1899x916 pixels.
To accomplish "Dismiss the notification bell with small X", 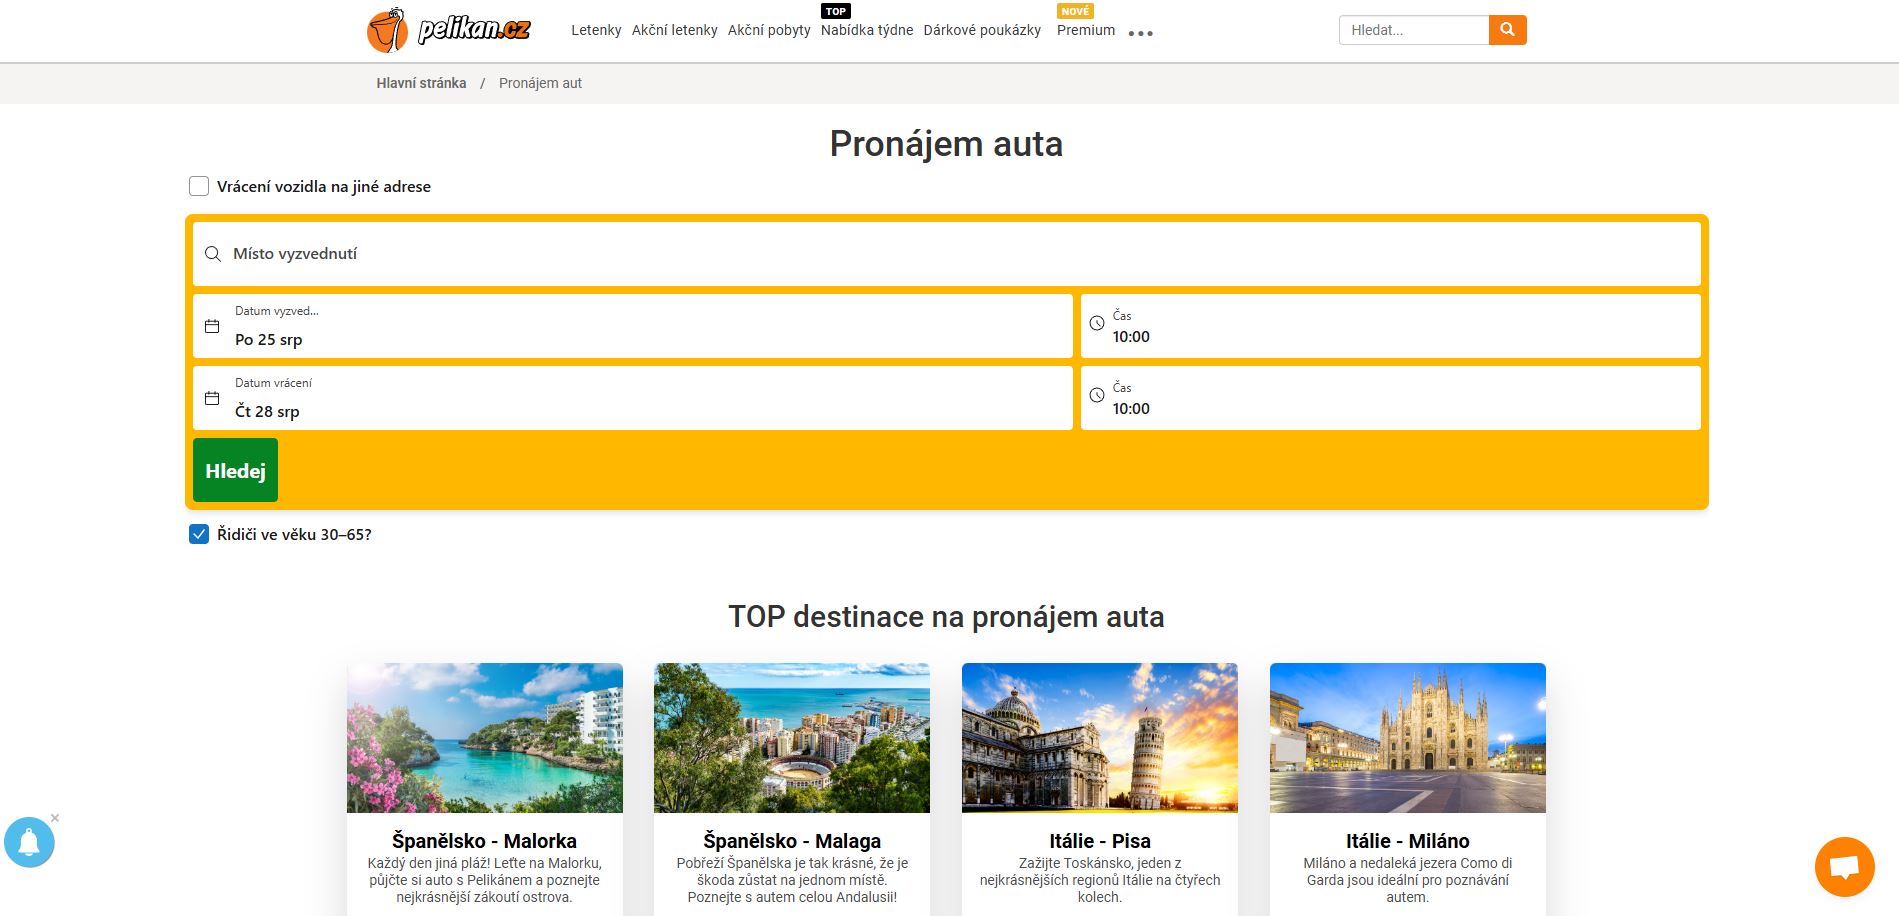I will pos(55,818).
